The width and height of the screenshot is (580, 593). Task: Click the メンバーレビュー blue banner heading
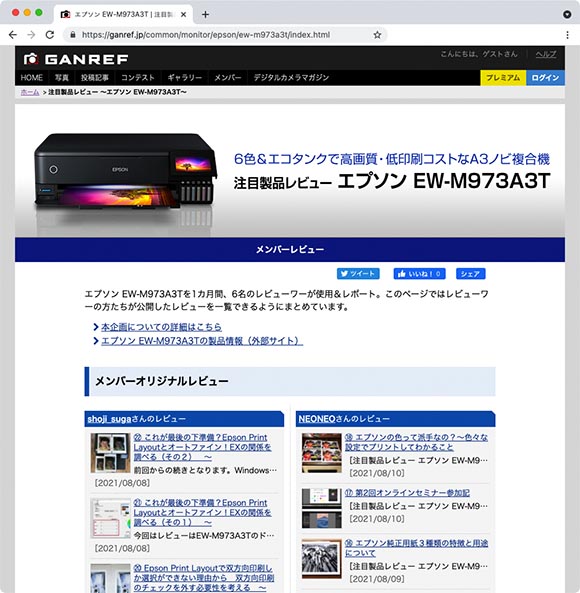pyautogui.click(x=290, y=250)
